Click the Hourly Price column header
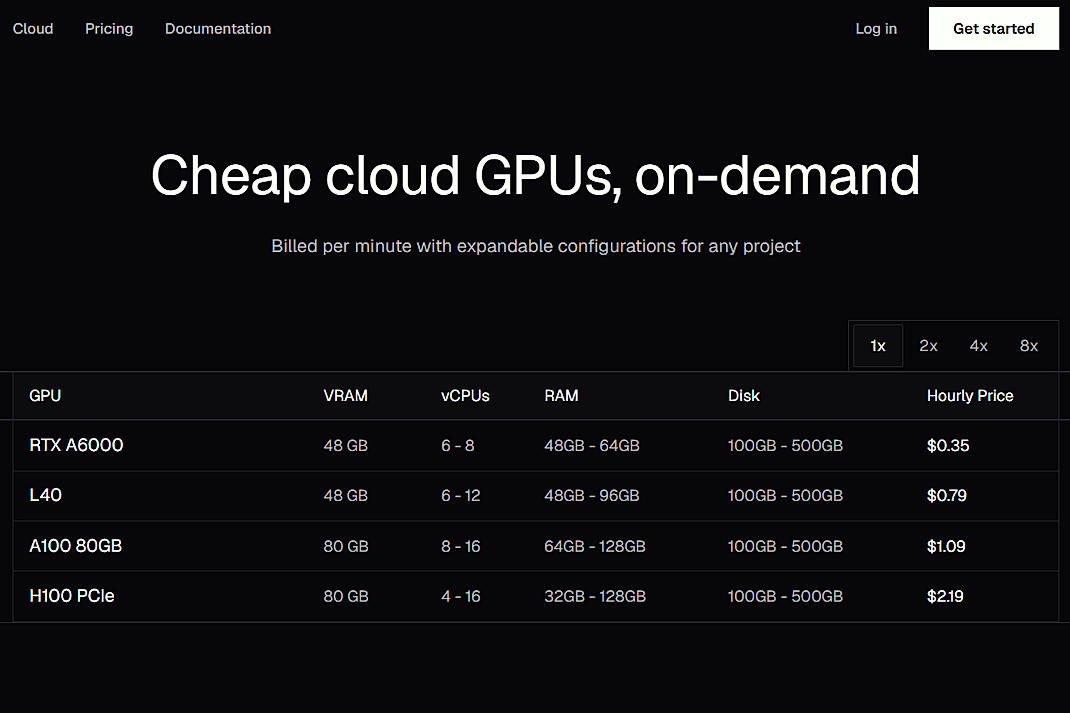Image resolution: width=1070 pixels, height=713 pixels. point(970,396)
